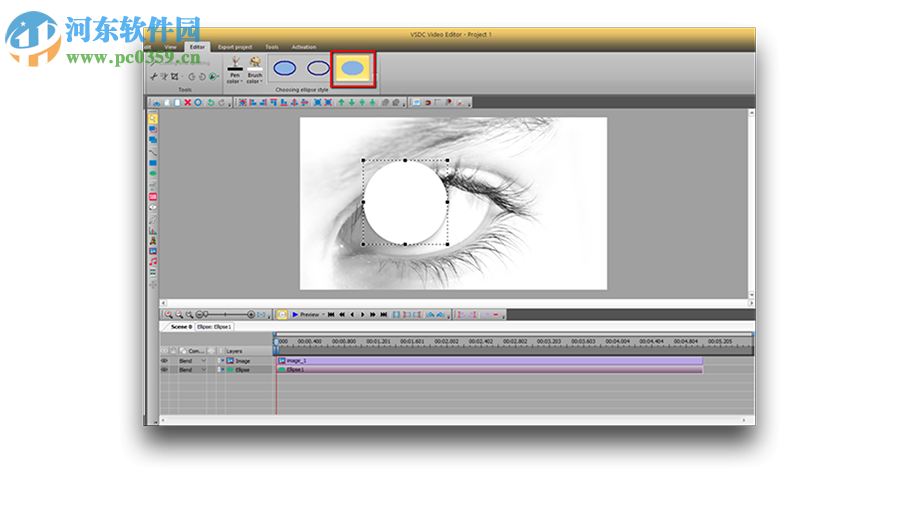The height and width of the screenshot is (506, 900).
Task: Move object up one layer, green arrow
Action: coord(342,102)
